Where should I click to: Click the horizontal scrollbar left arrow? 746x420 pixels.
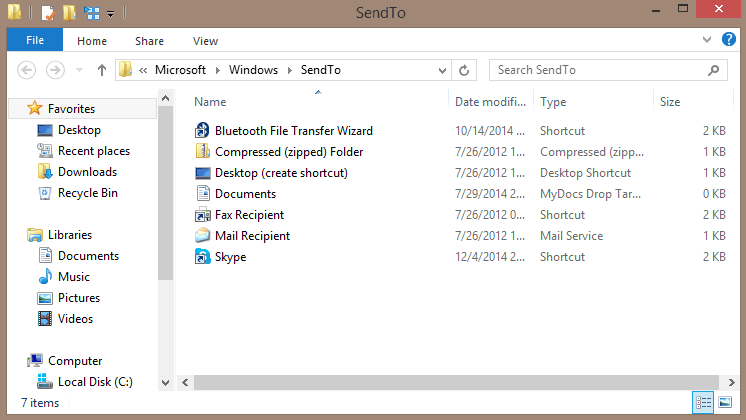[185, 382]
